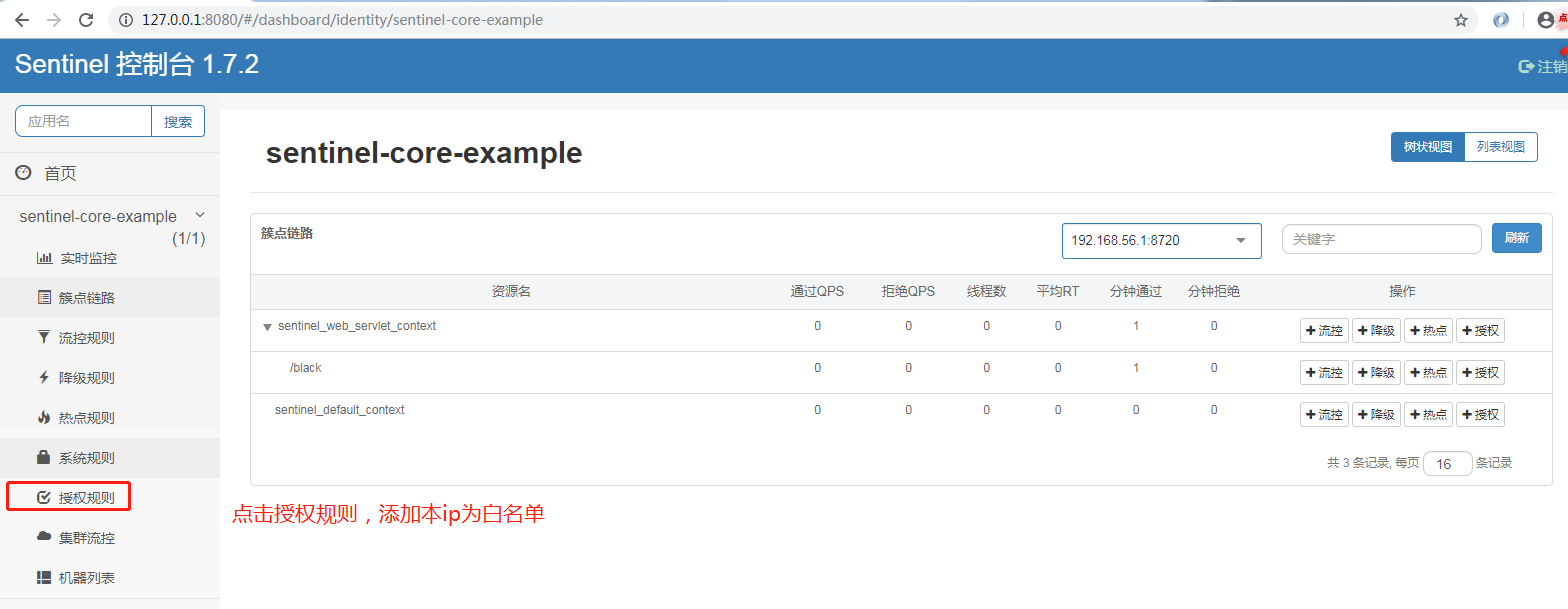Click the (1/1) machine count text
The width and height of the screenshot is (1568, 609).
188,239
